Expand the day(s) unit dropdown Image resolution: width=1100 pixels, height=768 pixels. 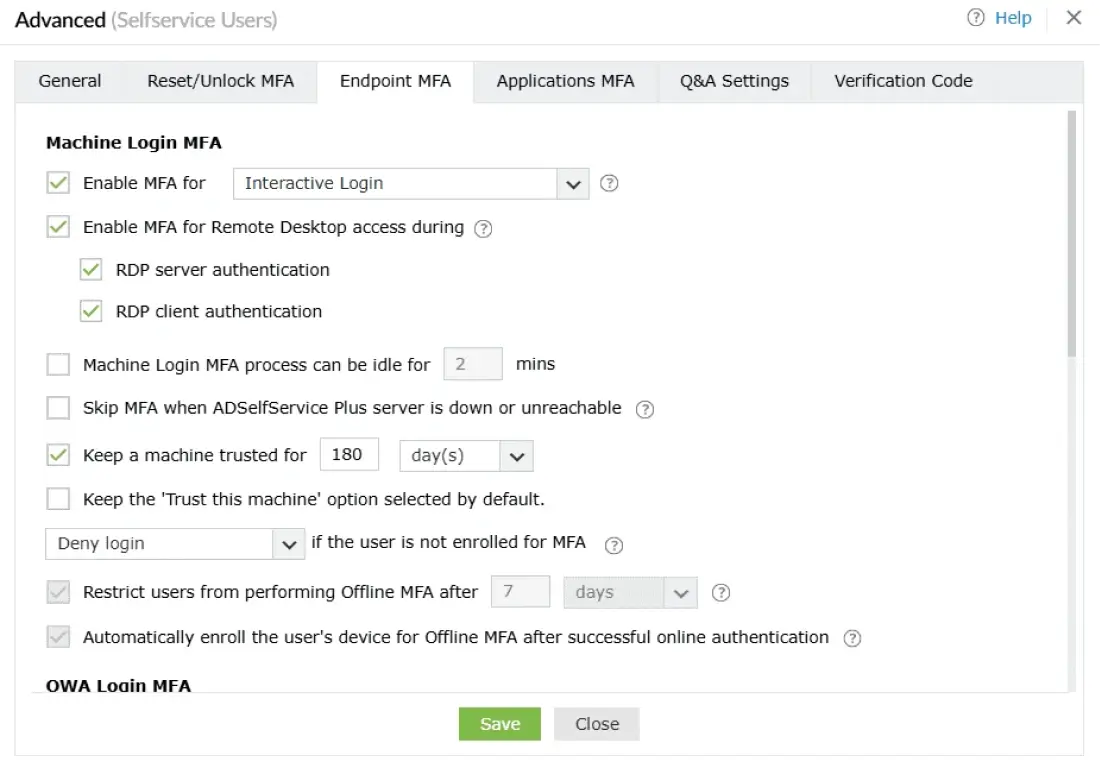466,456
